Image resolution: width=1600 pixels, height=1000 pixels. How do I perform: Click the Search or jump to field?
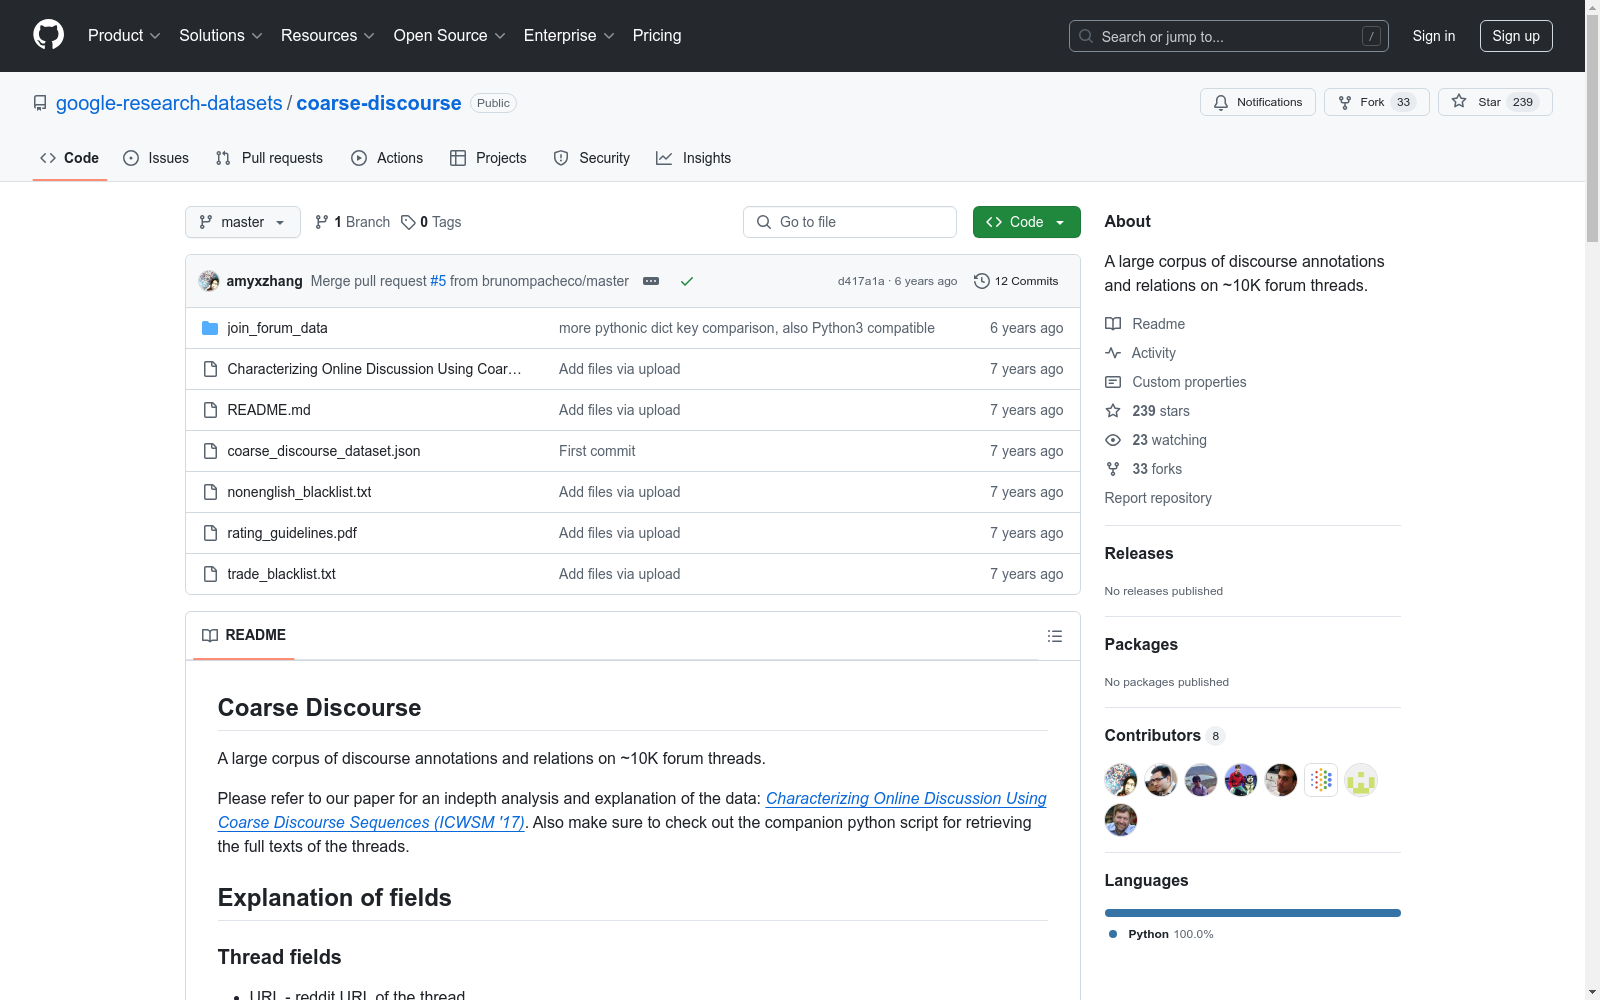[x=1229, y=36]
